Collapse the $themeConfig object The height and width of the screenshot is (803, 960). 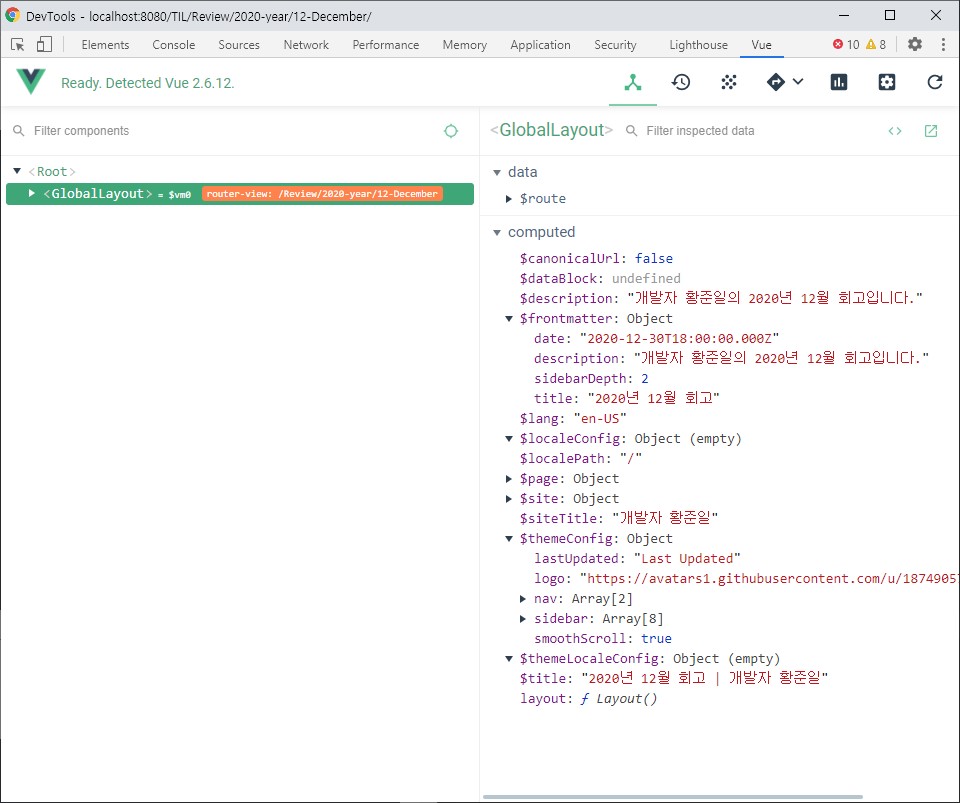[509, 539]
